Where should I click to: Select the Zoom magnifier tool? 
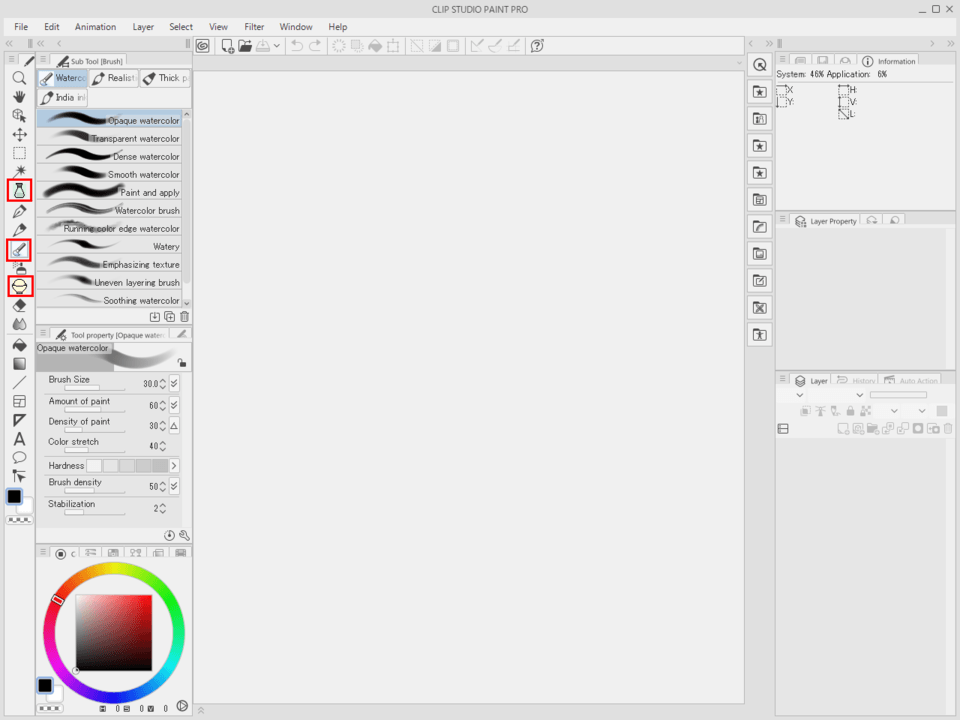(x=19, y=78)
